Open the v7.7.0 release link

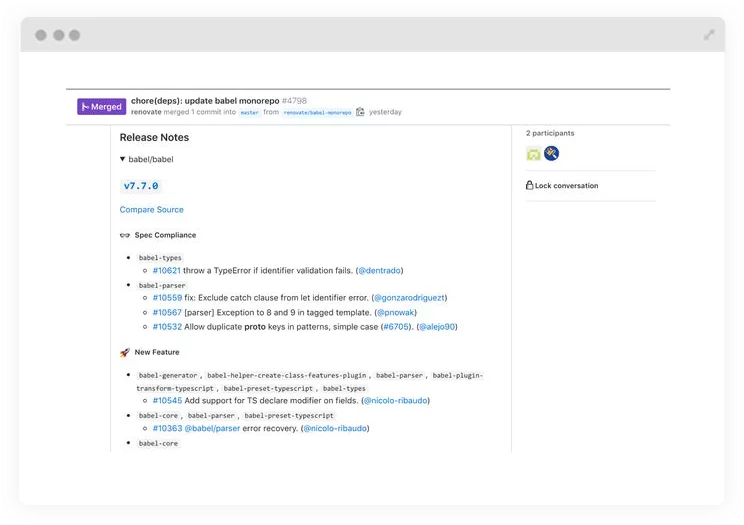pos(141,186)
